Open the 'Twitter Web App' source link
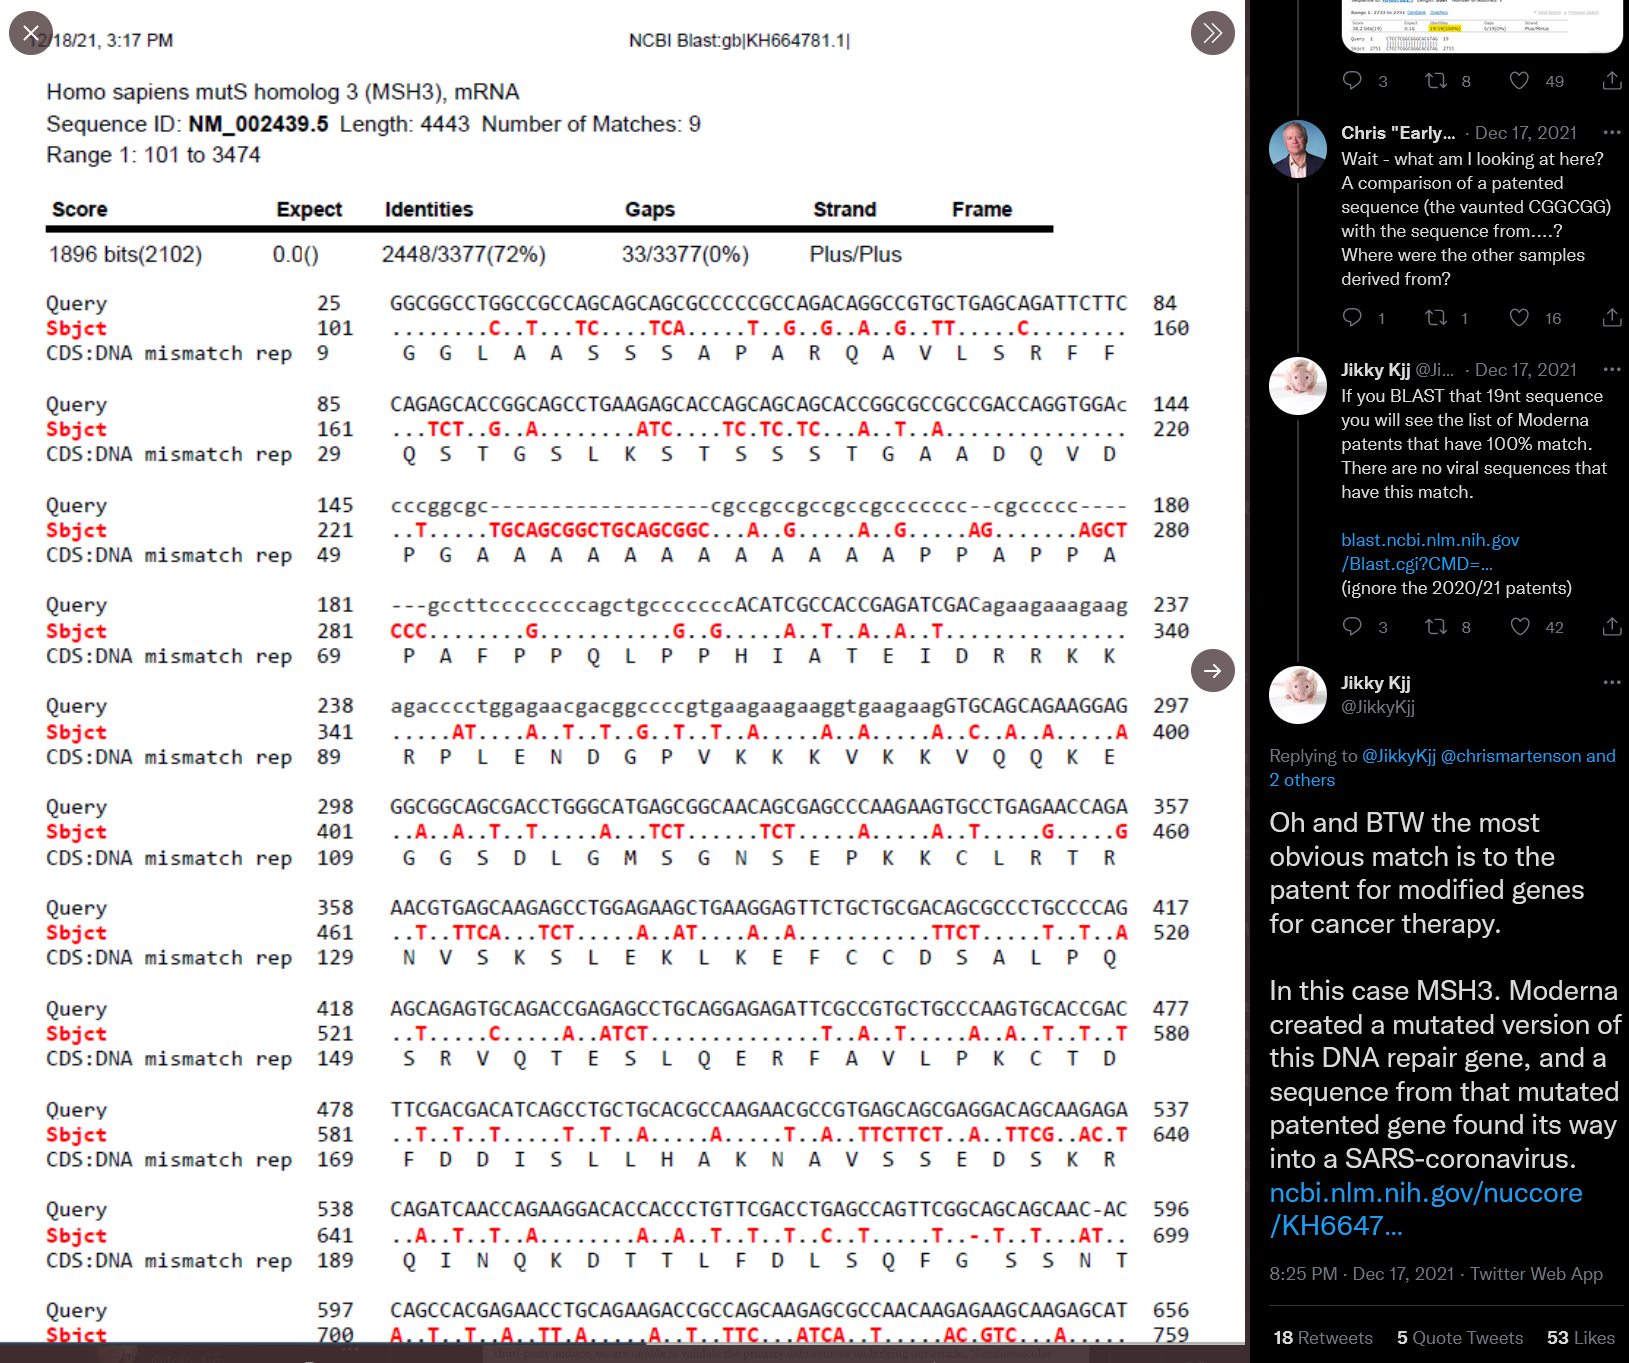This screenshot has height=1363, width=1629. click(1537, 1274)
